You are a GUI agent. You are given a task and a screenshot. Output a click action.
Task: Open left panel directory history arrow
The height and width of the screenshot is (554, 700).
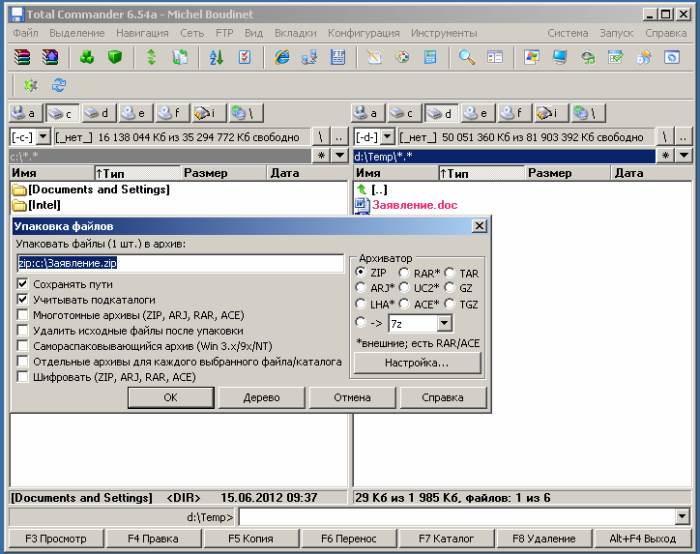[340, 155]
